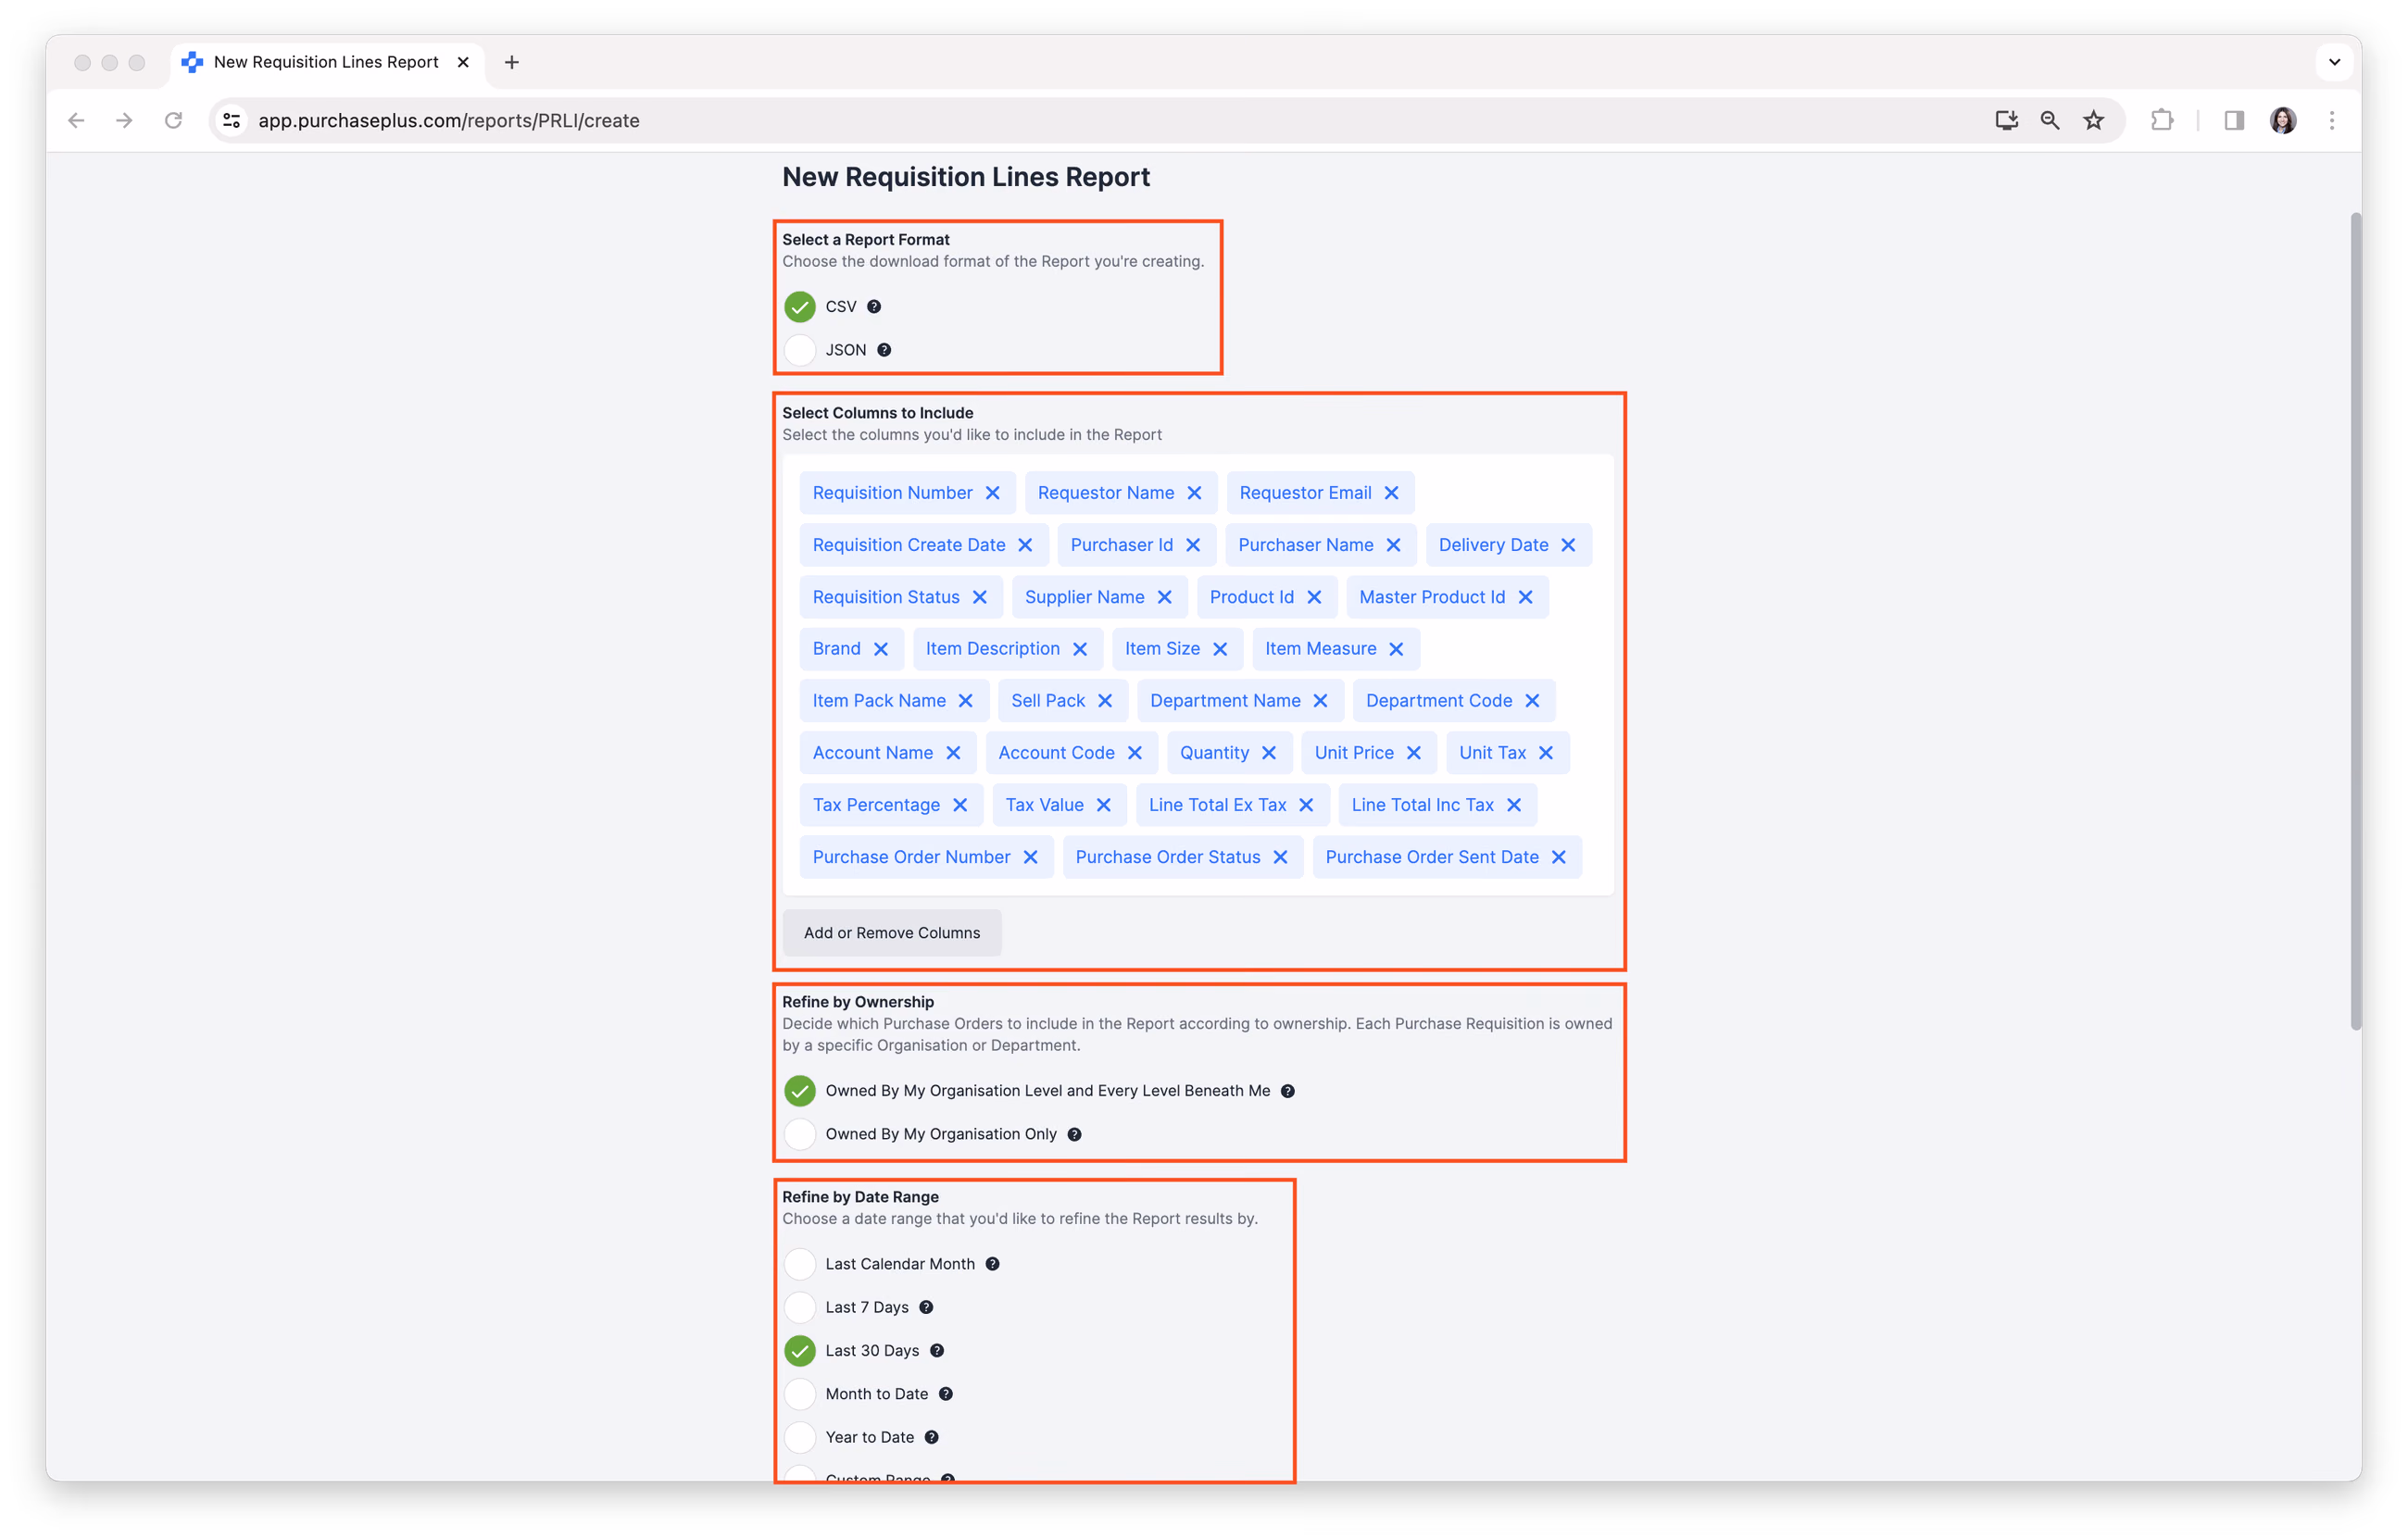Select Year to Date range
The image size is (2408, 1538).
[800, 1437]
